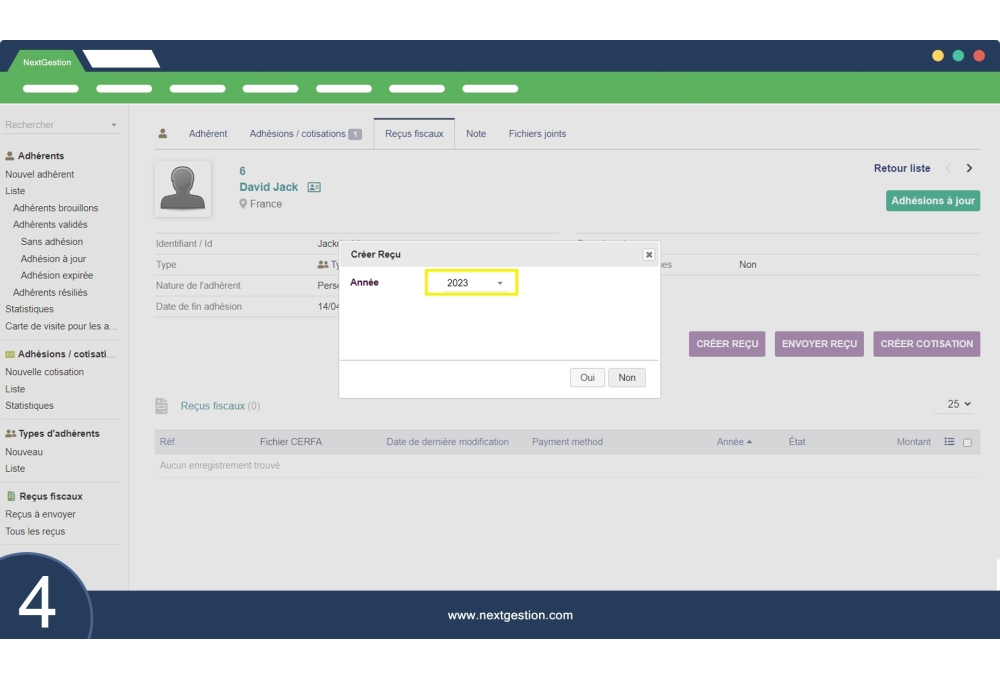
Task: Click the Retour liste link
Action: 902,169
